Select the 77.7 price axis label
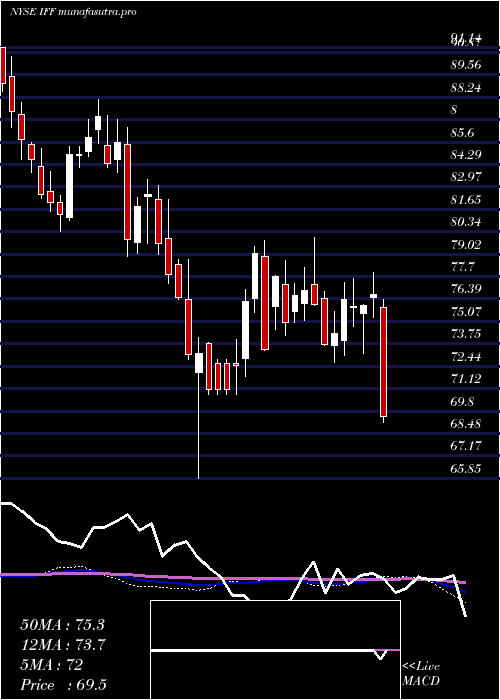The height and width of the screenshot is (700, 500). pyautogui.click(x=462, y=267)
